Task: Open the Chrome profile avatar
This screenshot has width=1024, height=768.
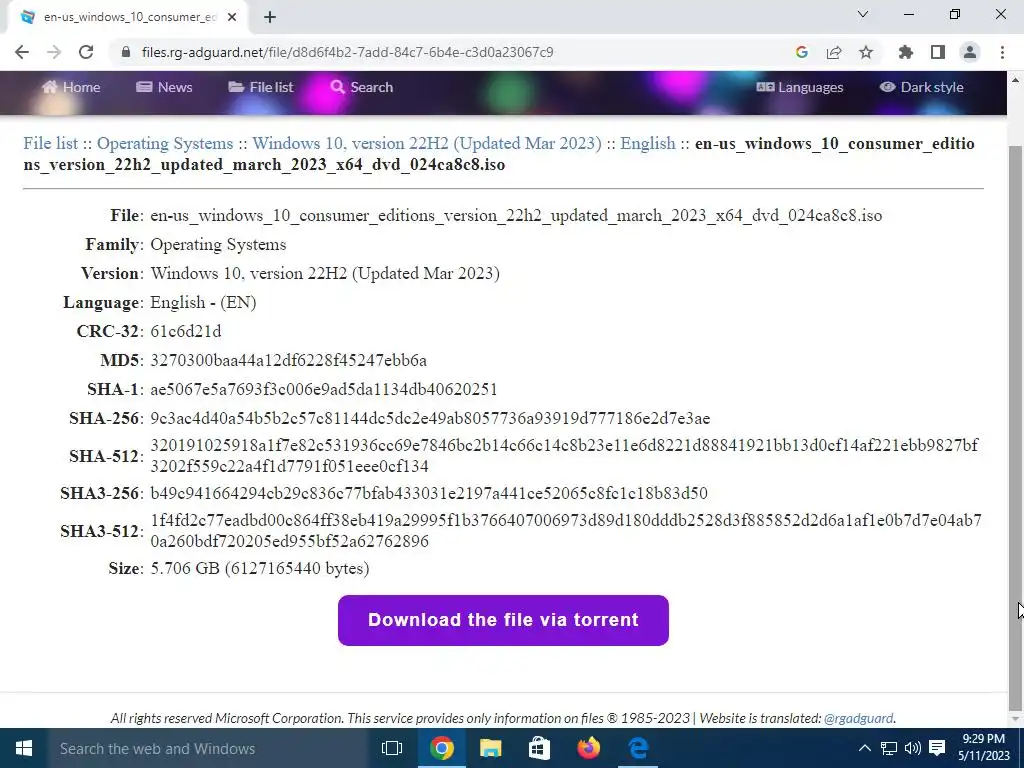Action: click(x=970, y=52)
